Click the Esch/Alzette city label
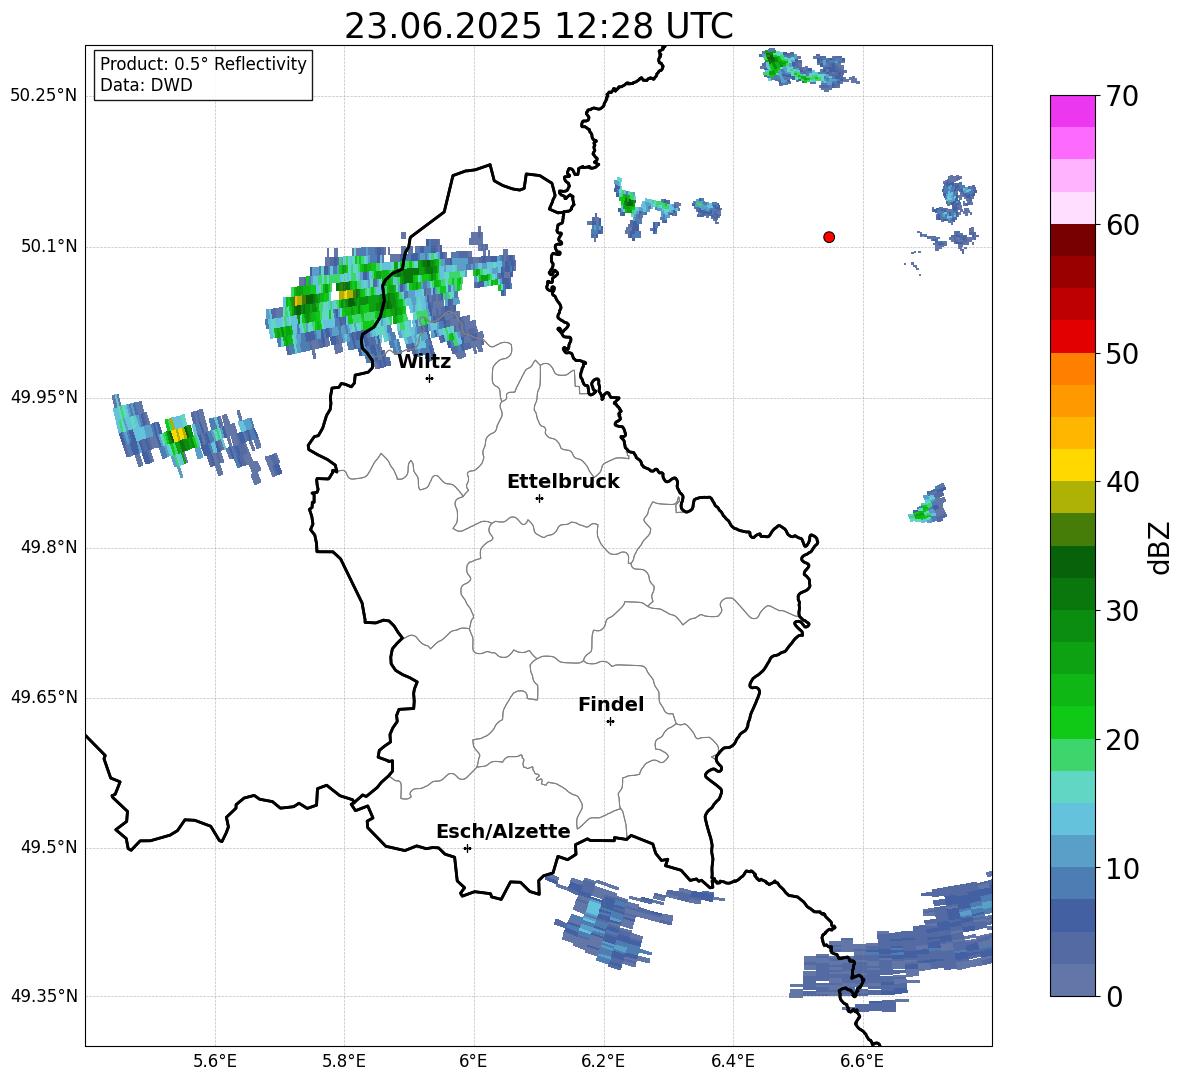Screen dimensions: 1184x1081 coord(503,831)
